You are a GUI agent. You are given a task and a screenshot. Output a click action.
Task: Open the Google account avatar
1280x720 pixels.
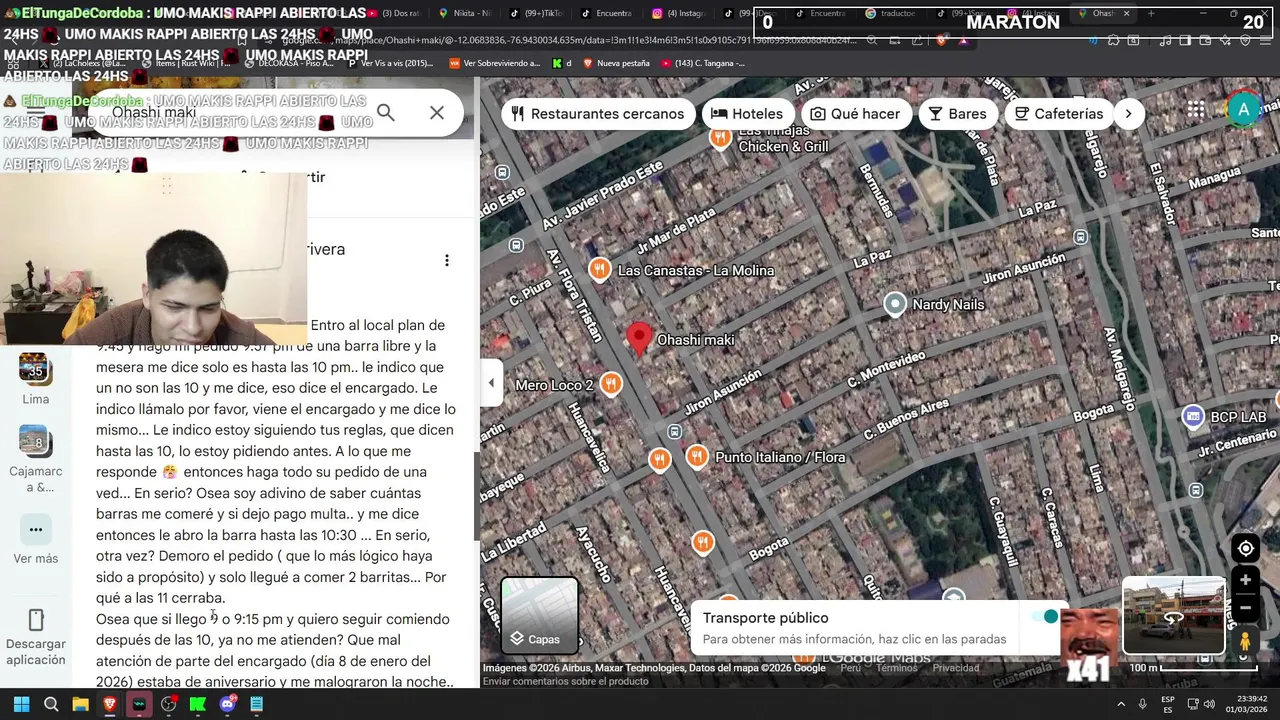[1243, 110]
